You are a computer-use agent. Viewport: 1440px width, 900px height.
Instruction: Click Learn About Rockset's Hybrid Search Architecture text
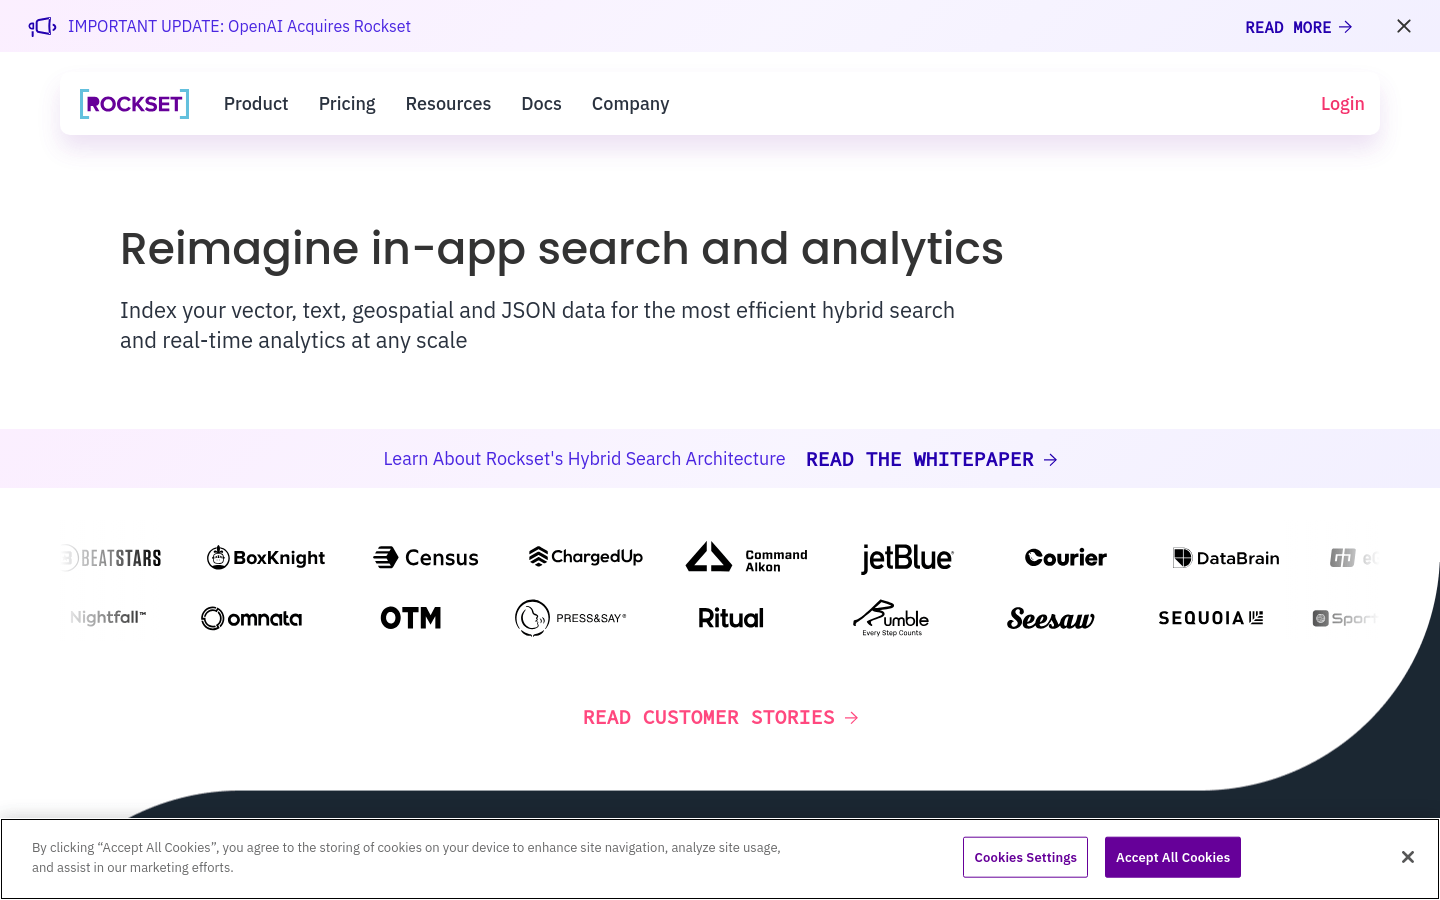584,459
